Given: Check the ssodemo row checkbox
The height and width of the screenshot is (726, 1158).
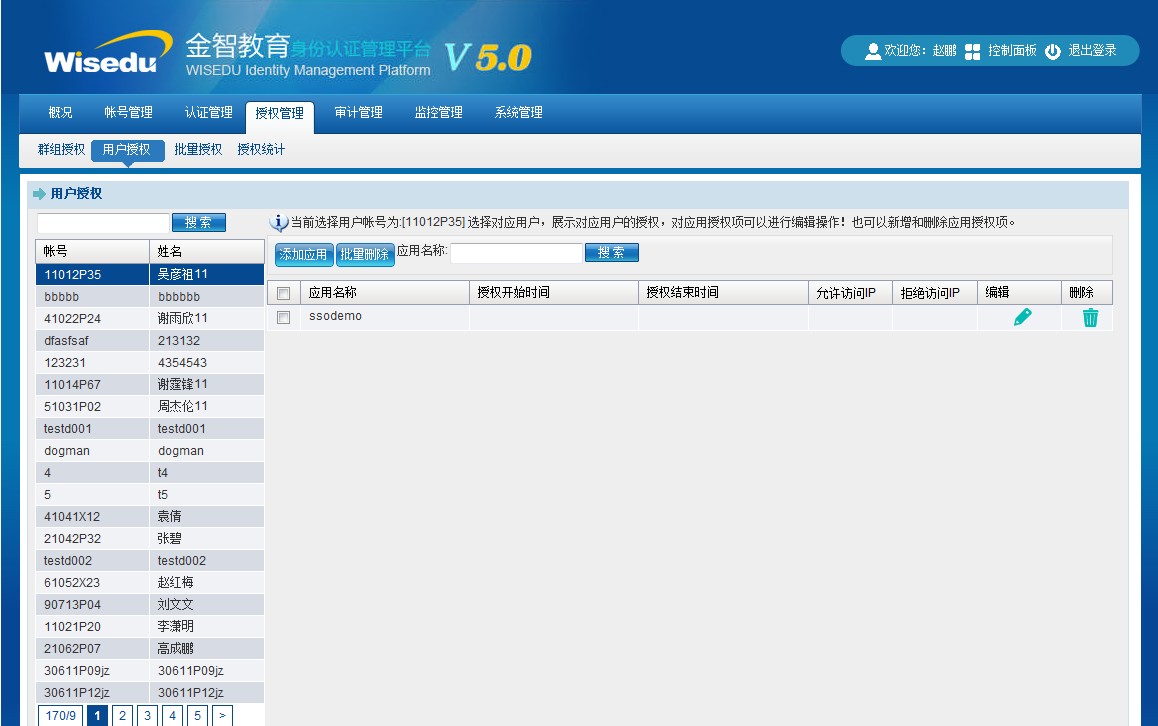Looking at the screenshot, I should pos(284,317).
